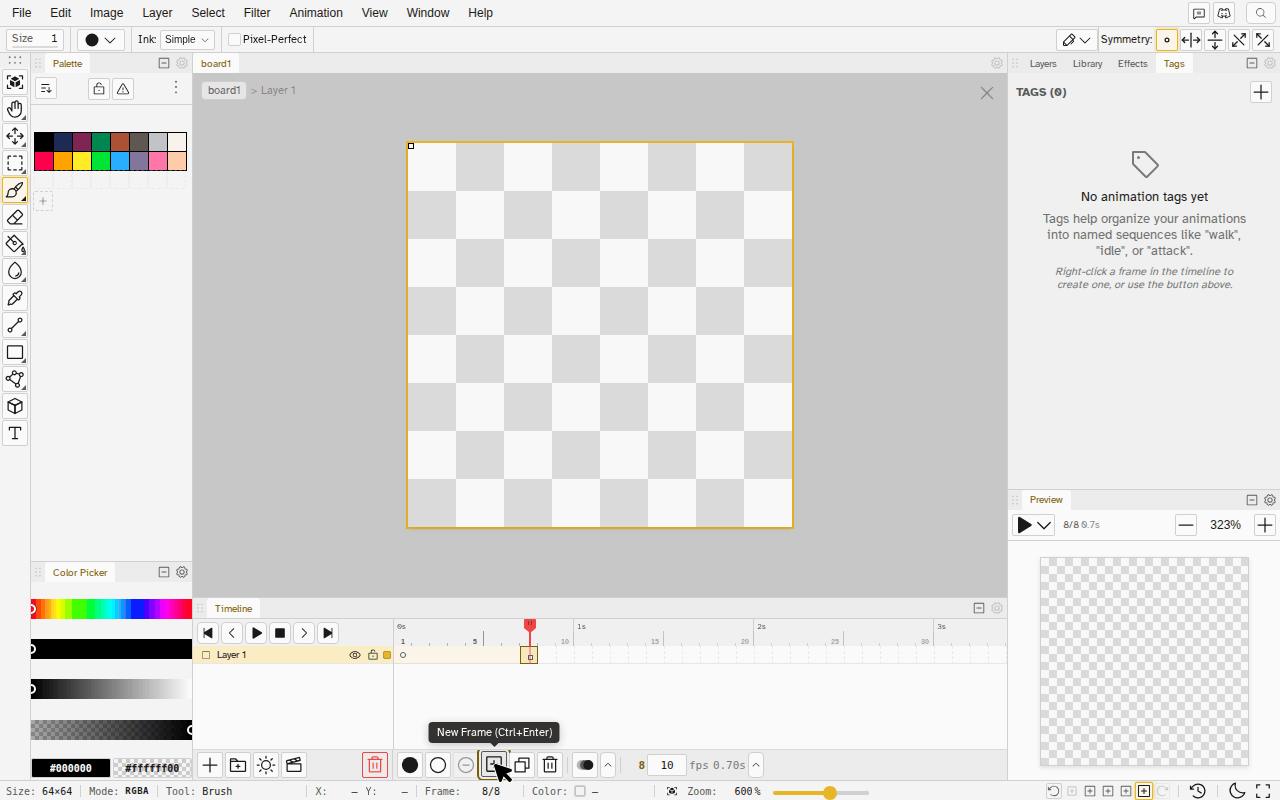The height and width of the screenshot is (800, 1280).
Task: Add a new animation tag
Action: [x=1261, y=92]
